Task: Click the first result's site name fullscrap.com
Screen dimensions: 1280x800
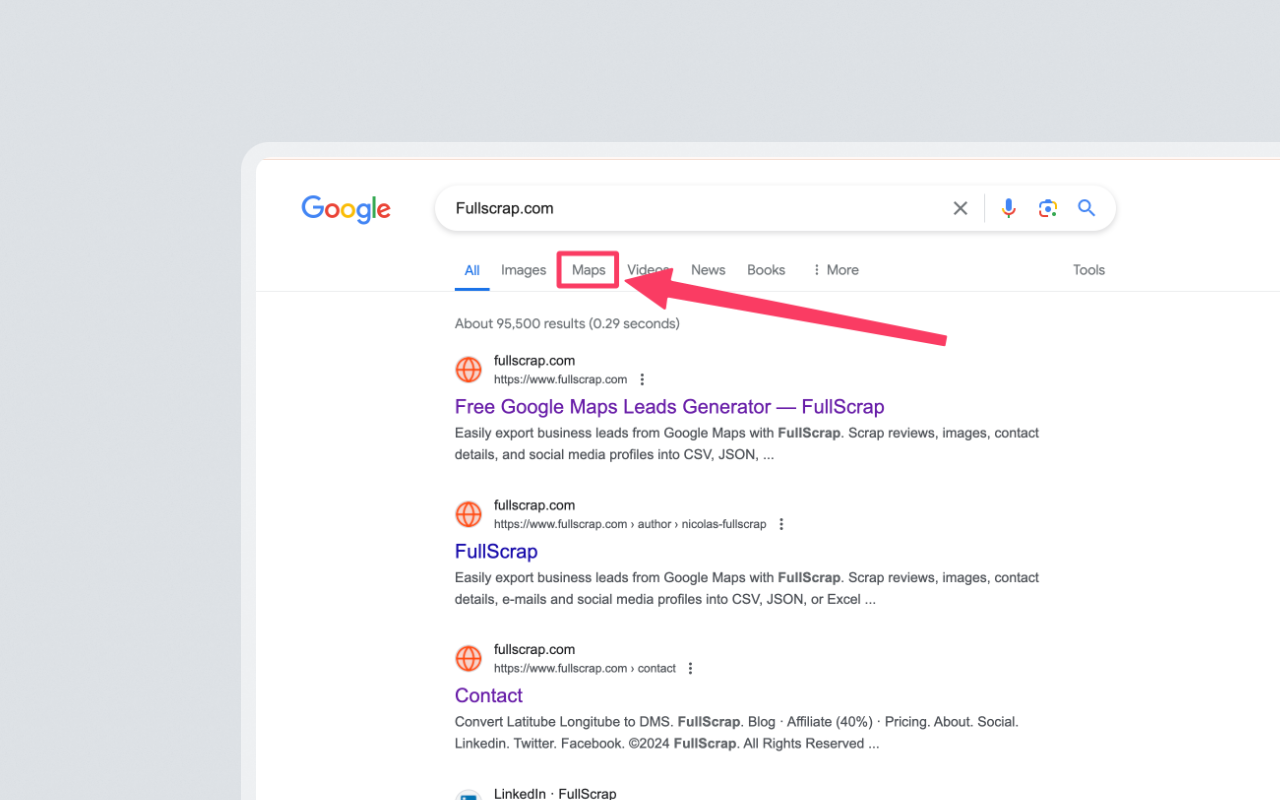Action: tap(534, 361)
